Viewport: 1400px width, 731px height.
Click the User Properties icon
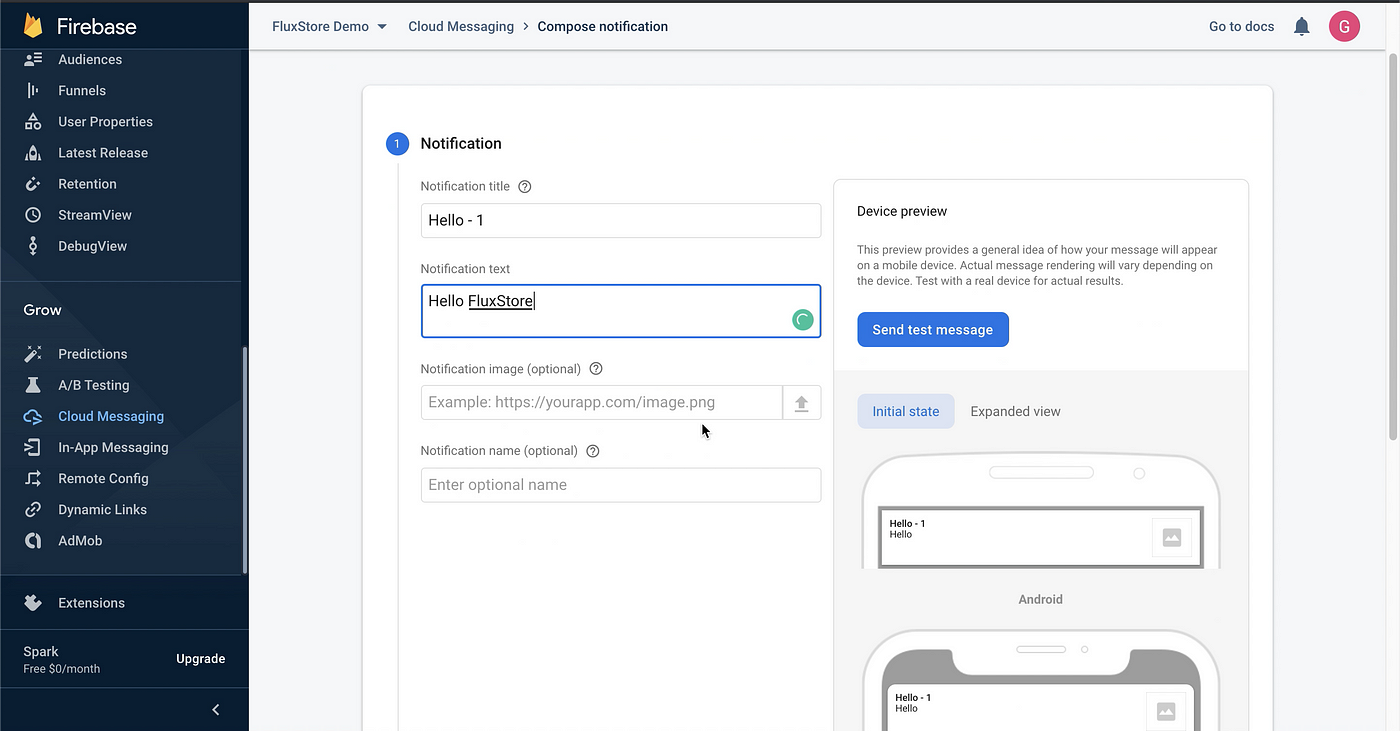[33, 121]
